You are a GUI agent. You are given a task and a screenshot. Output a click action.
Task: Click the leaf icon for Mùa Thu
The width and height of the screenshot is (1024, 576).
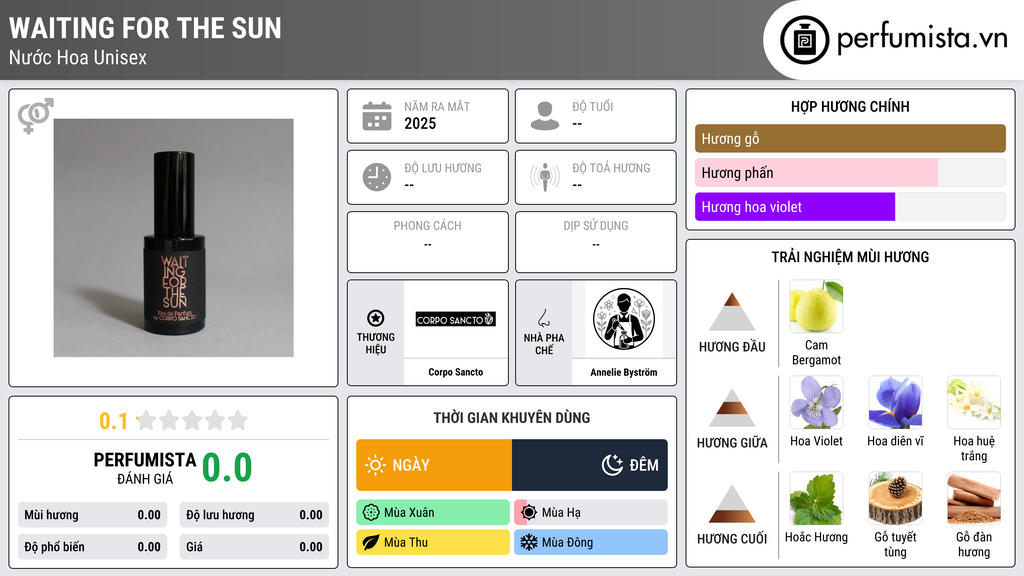click(x=371, y=542)
